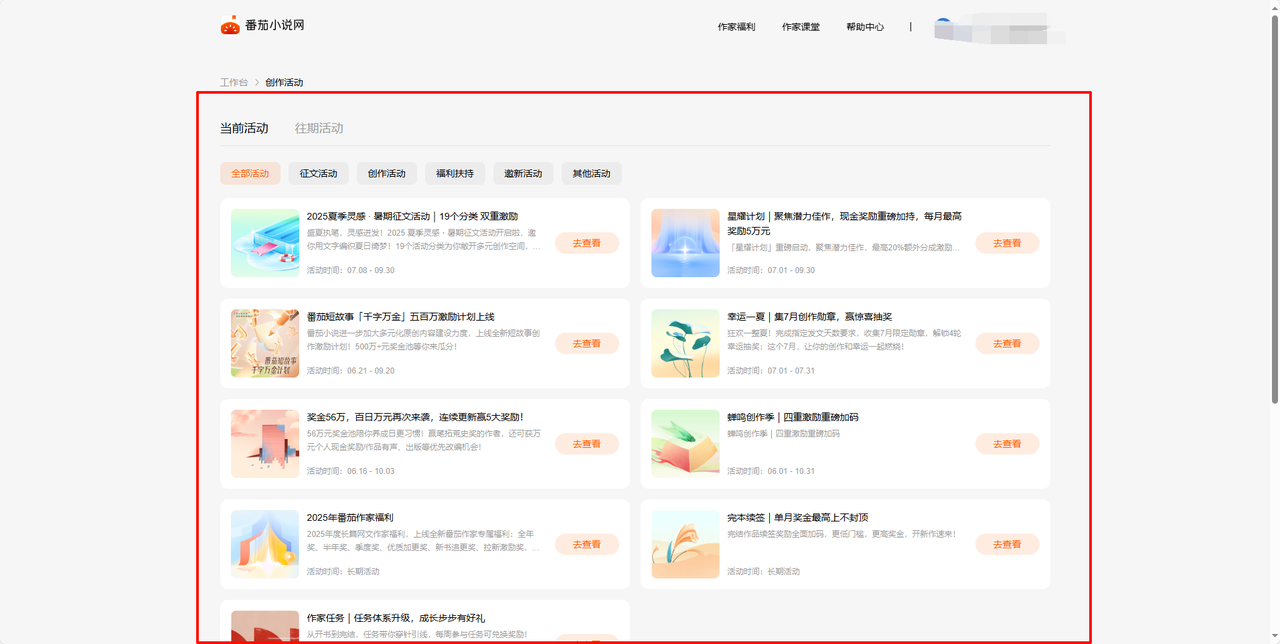Open the 完本续签 activity thumbnail
The image size is (1280, 644).
685,544
